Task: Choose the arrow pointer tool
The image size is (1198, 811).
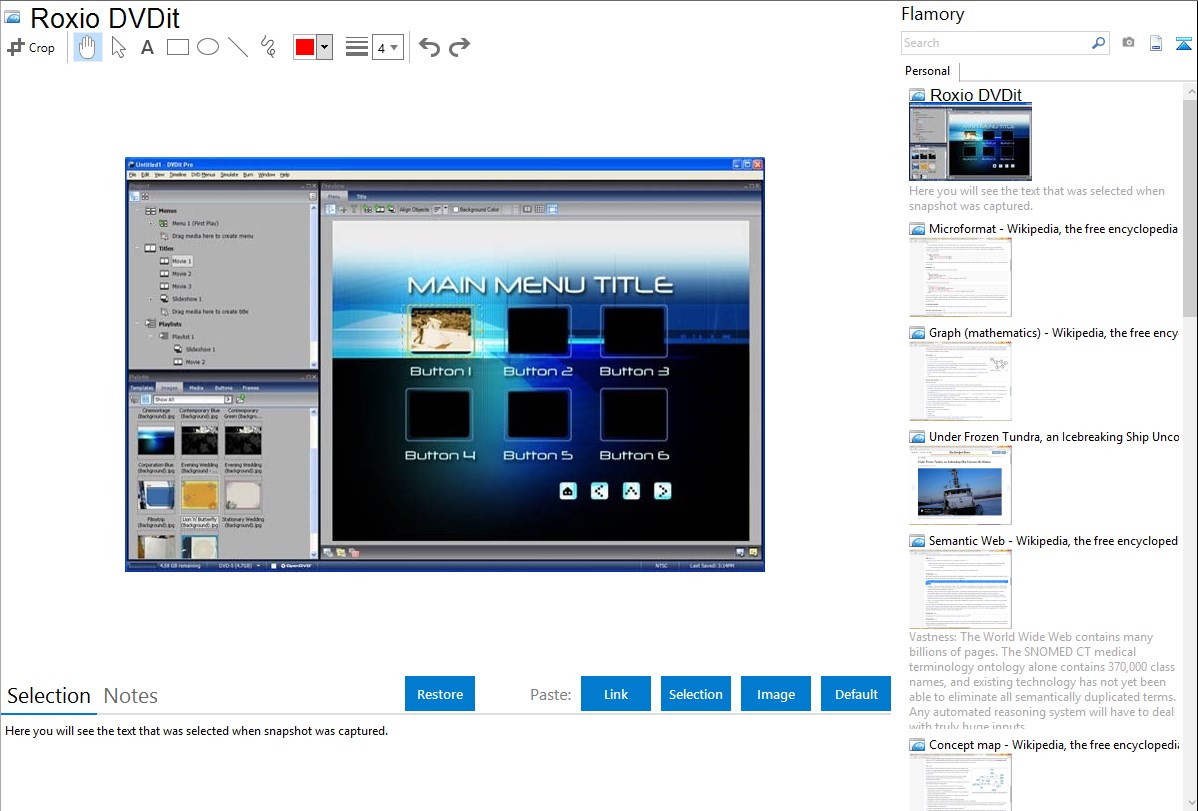Action: point(118,47)
